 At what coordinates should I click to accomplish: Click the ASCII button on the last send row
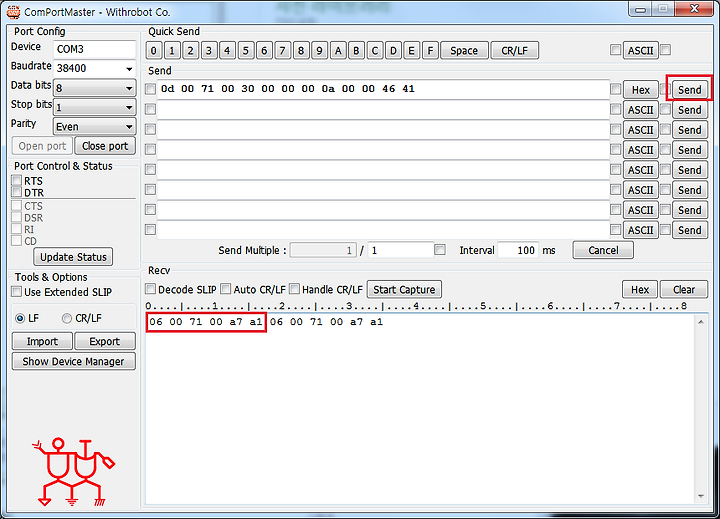pos(641,230)
